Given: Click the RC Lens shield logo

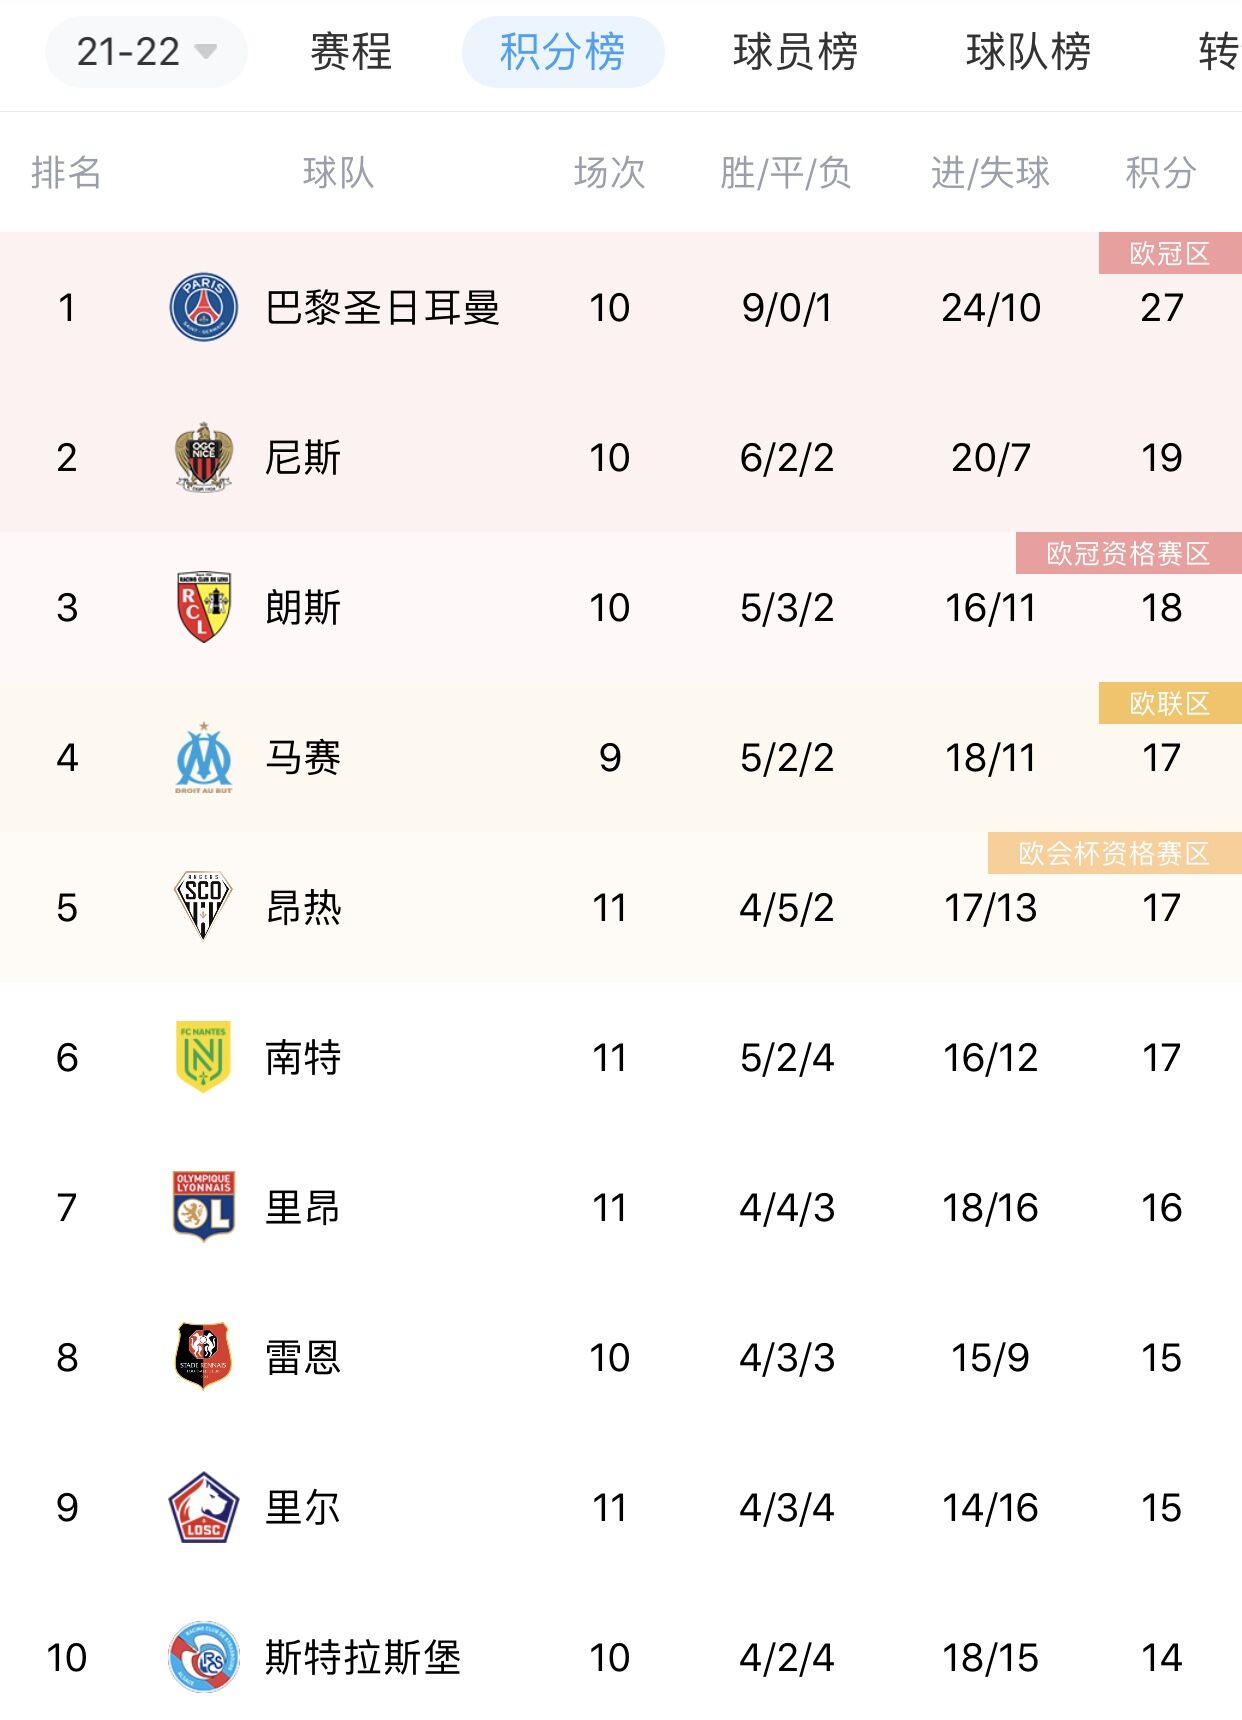Looking at the screenshot, I should (204, 607).
